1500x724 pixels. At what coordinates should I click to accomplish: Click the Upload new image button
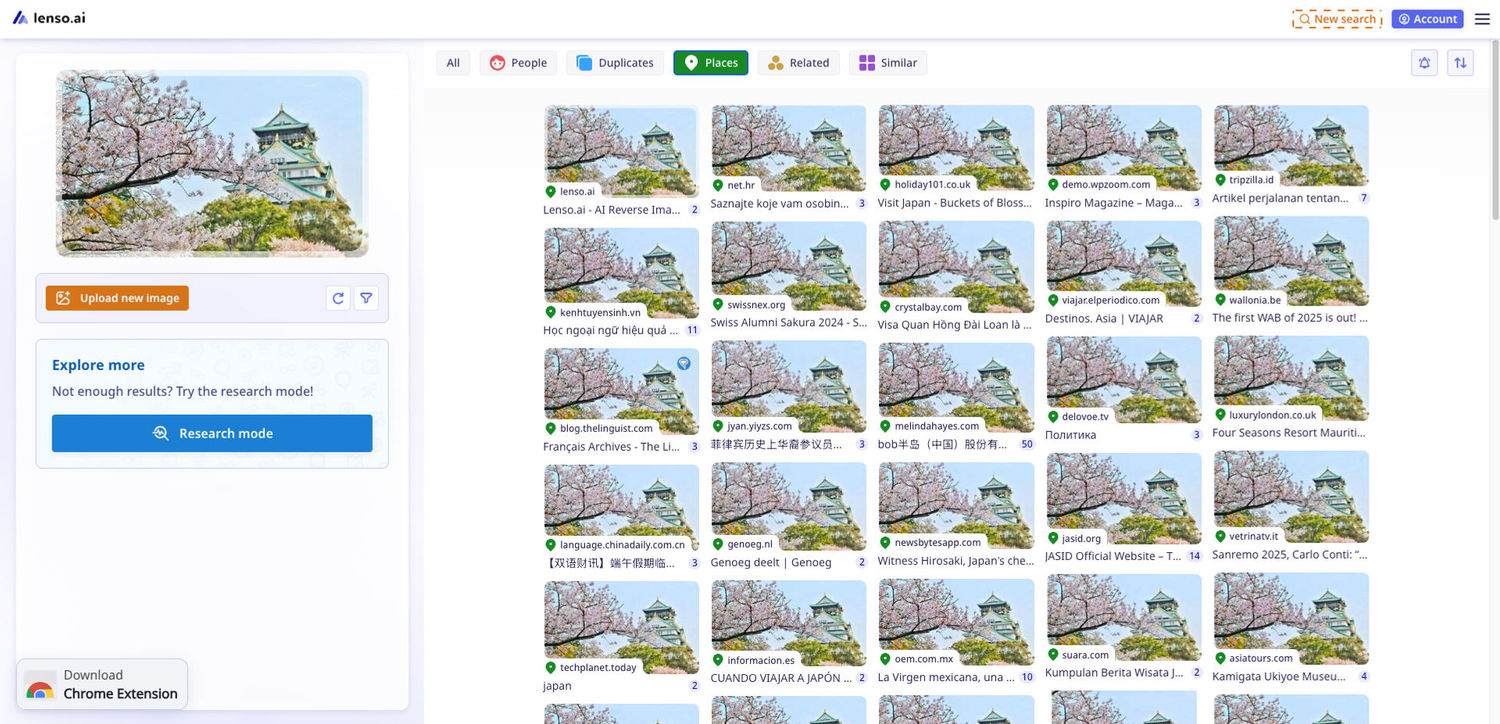(x=117, y=298)
